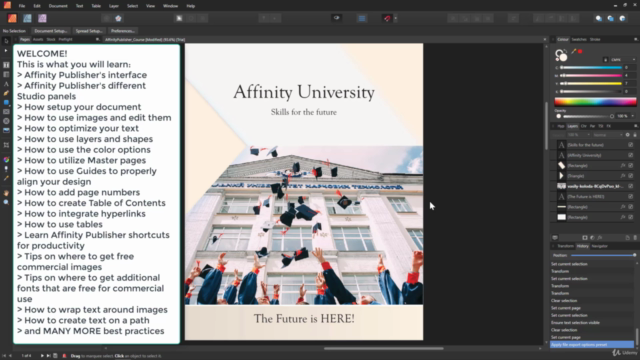The image size is (640, 360).
Task: Switch to the Stroke tab
Action: [595, 40]
